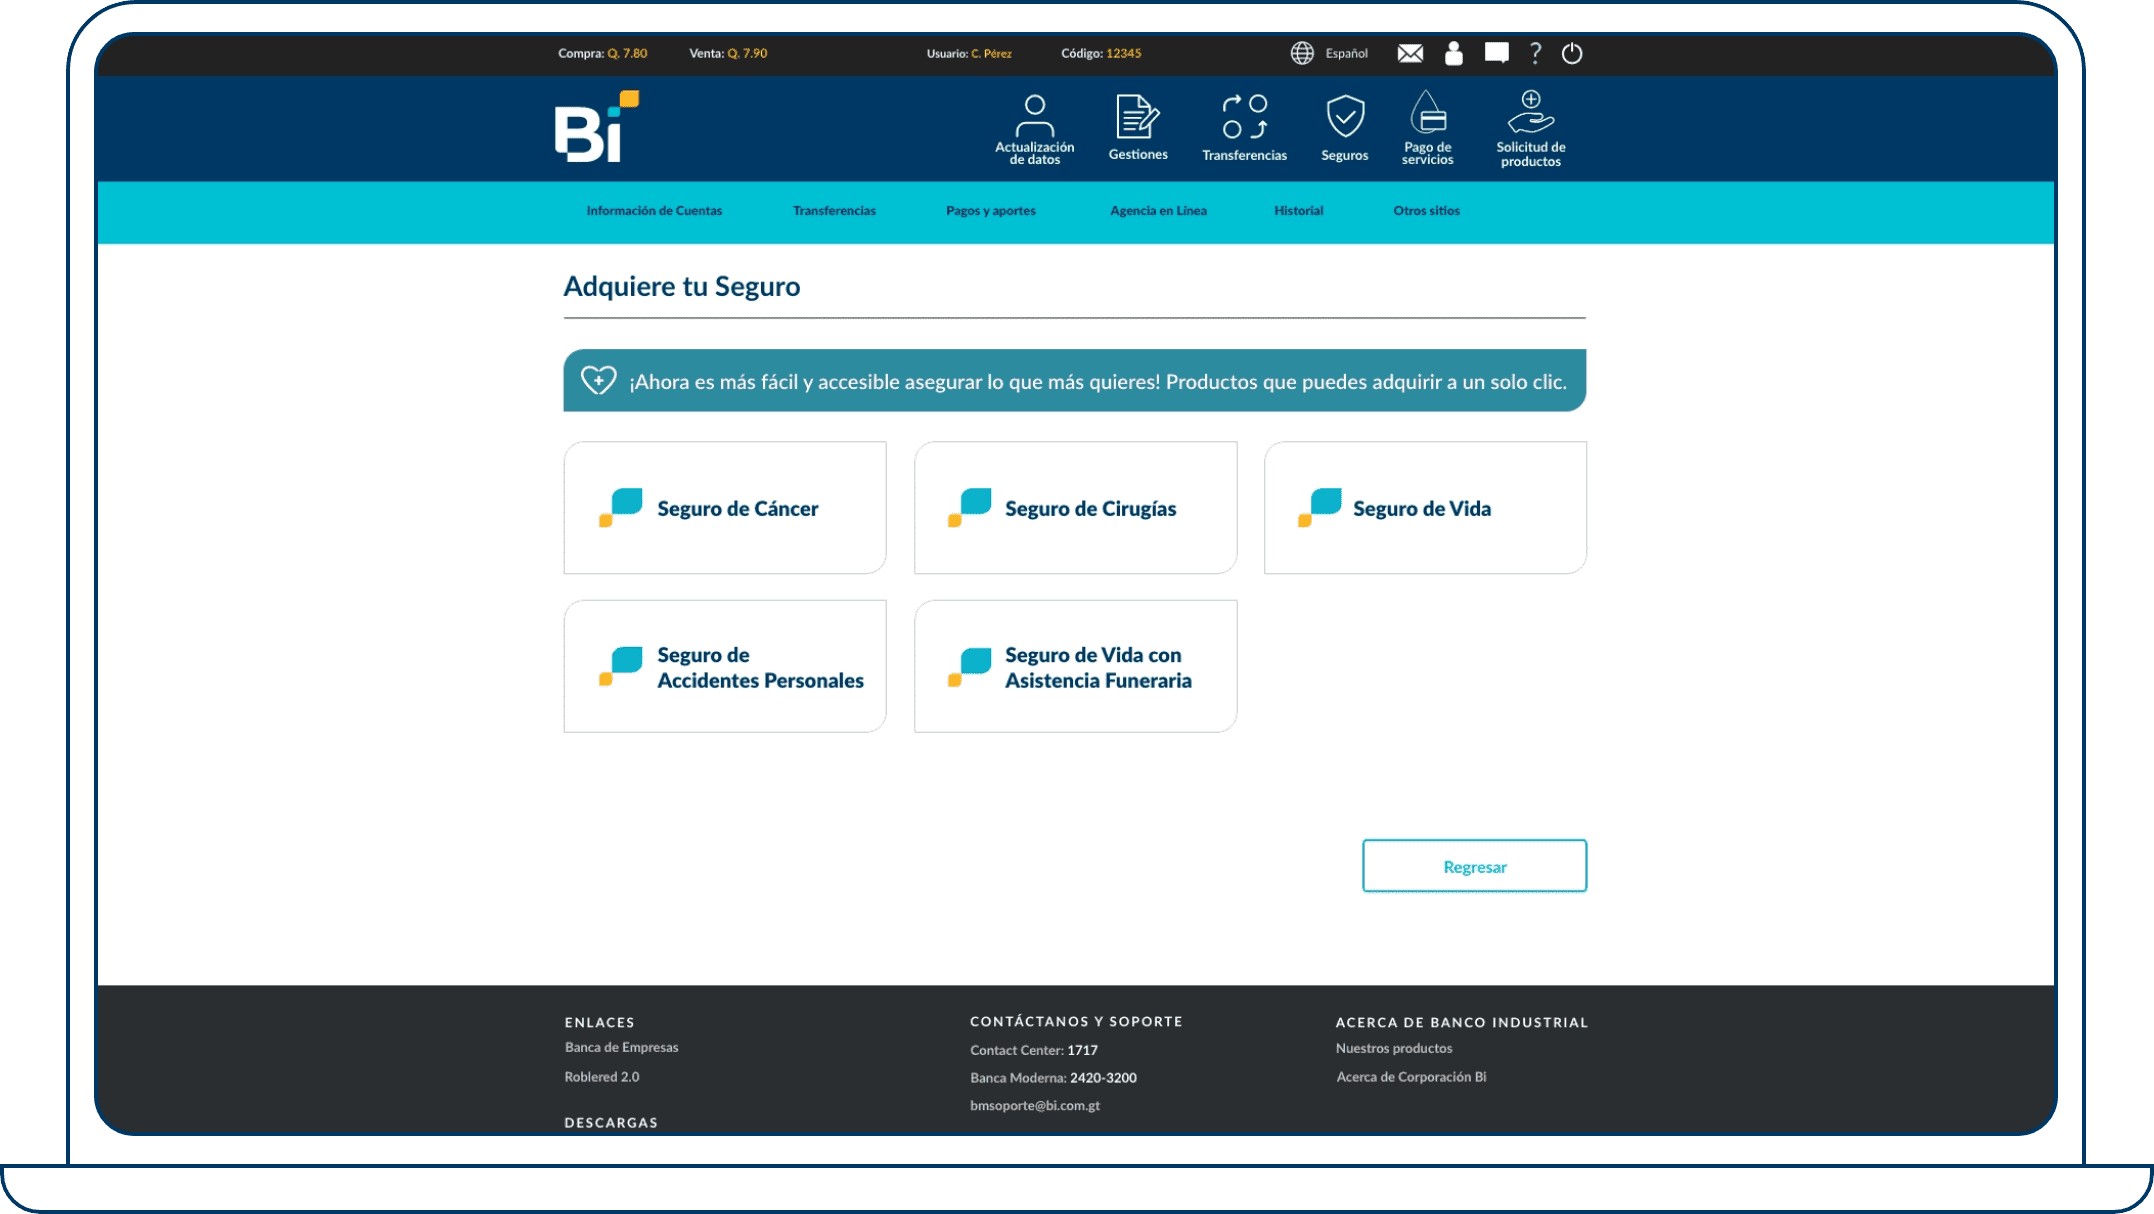Select the Seguro de Cirugías card
The height and width of the screenshot is (1214, 2154).
[x=1075, y=508]
